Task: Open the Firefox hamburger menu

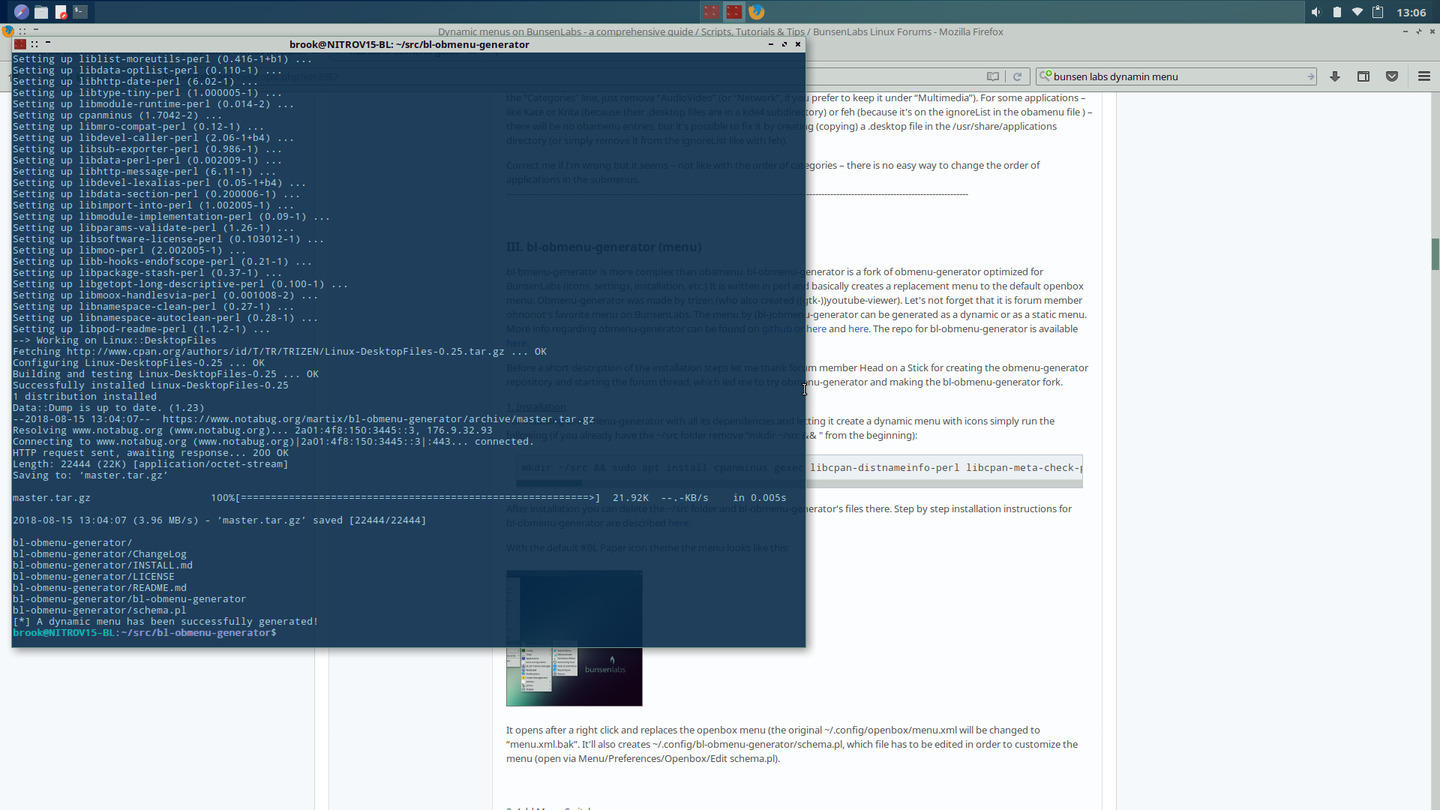Action: [1424, 76]
